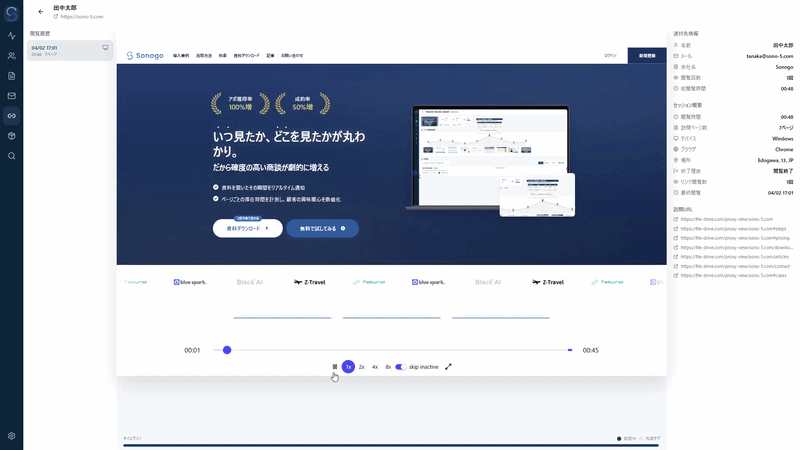This screenshot has height=450, width=800.
Task: Open visited URL ending in #steps
Action: pyautogui.click(x=733, y=229)
